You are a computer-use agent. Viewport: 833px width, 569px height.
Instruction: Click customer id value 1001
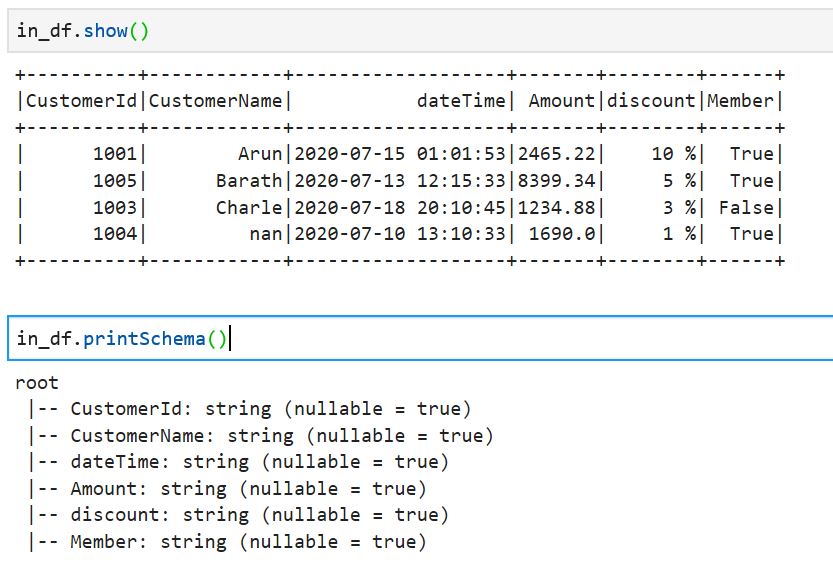115,154
